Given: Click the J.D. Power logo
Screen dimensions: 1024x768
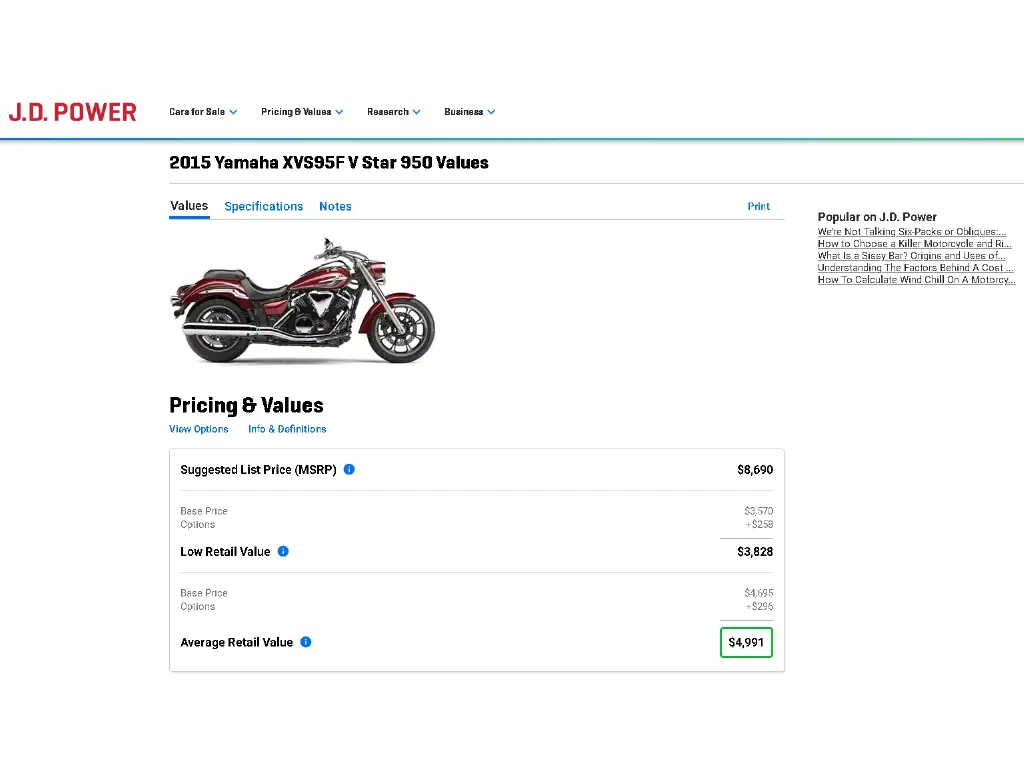Looking at the screenshot, I should click(x=72, y=112).
